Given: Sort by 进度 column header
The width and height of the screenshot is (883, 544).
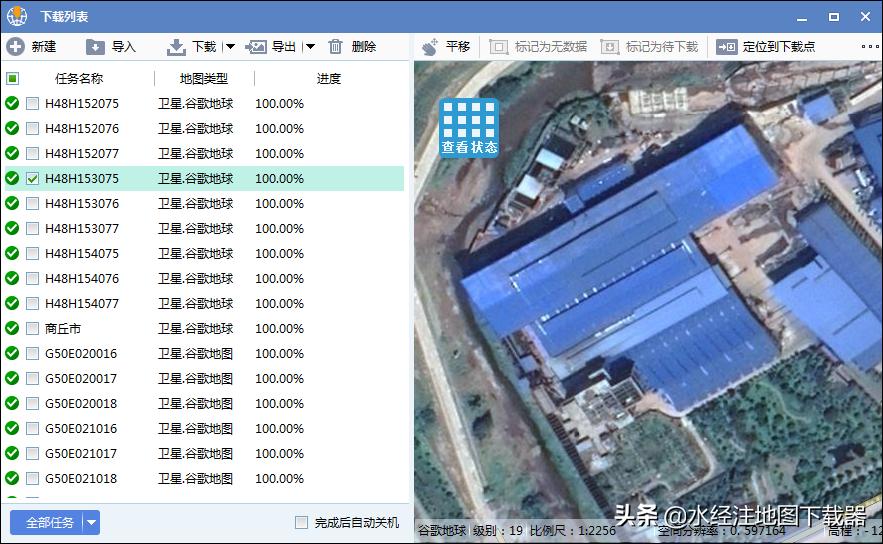Looking at the screenshot, I should point(329,78).
